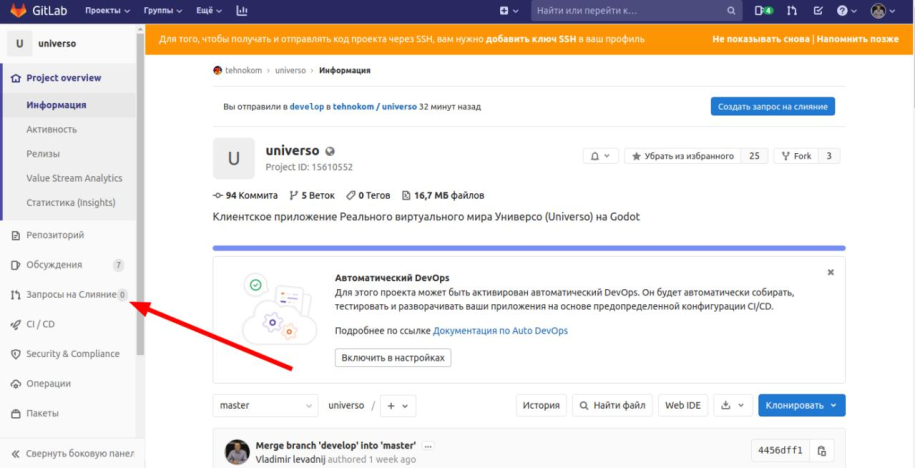Click the Обсуждения icon in sidebar
Screen dimensions: 915x468
tap(16, 265)
